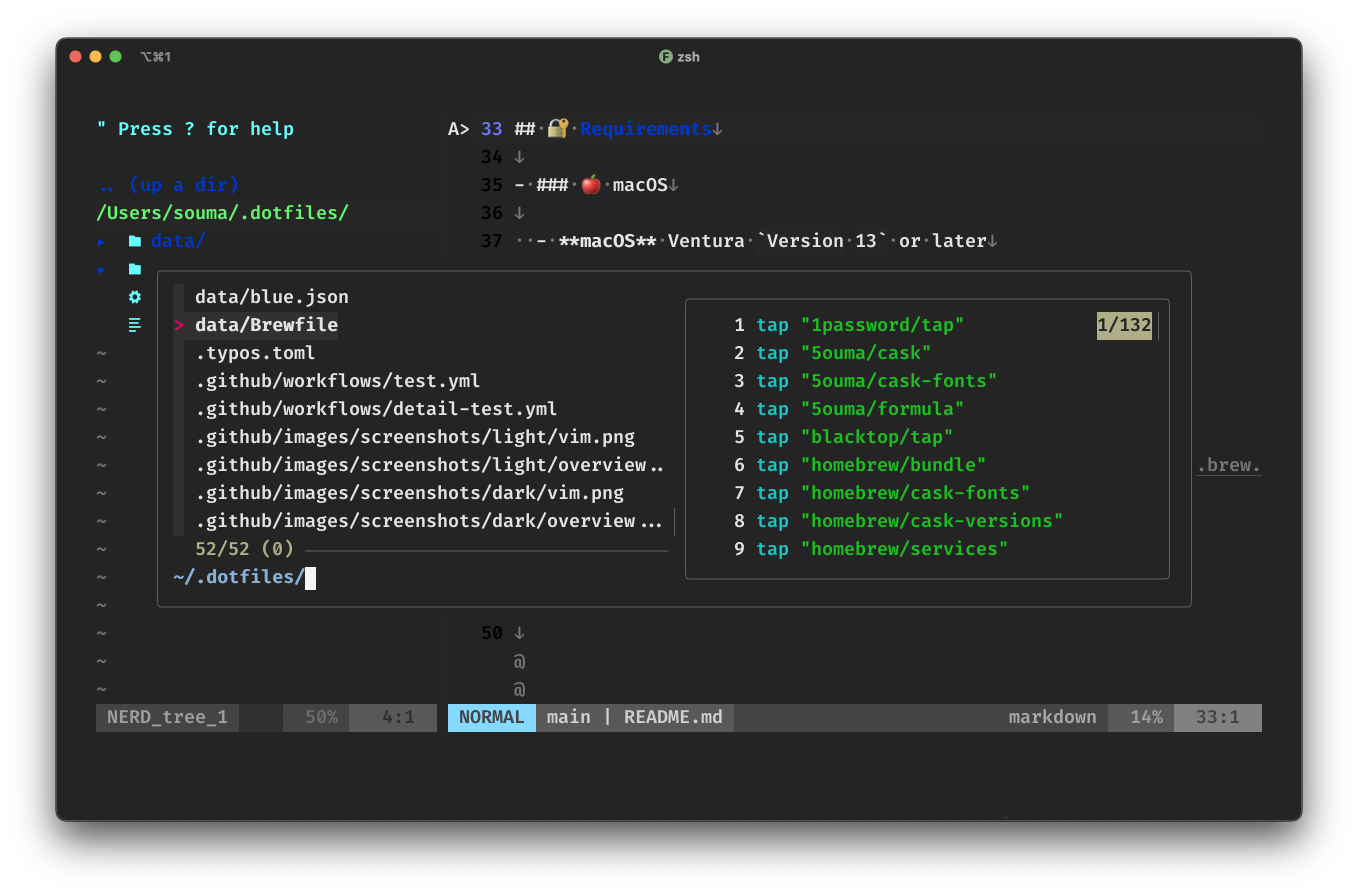Click preview line tap "homebrew/services"

[882, 549]
